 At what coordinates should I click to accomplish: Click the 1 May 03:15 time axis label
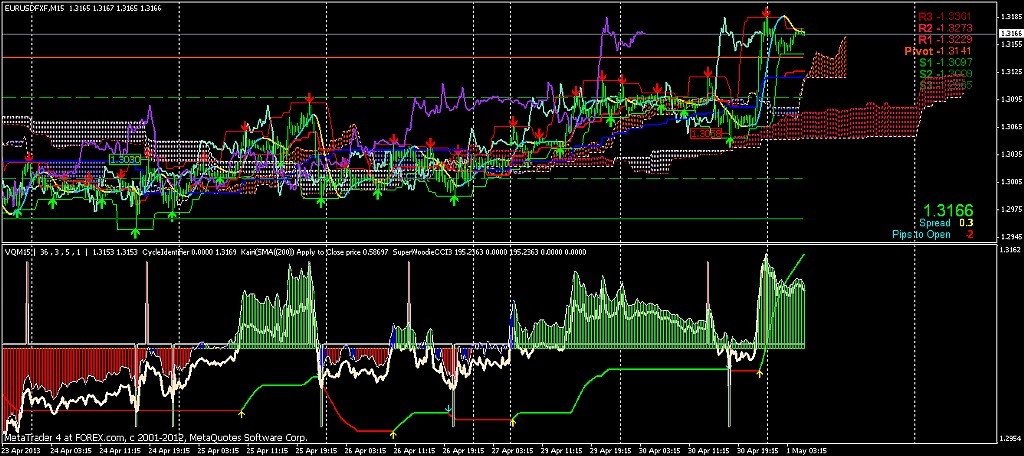pyautogui.click(x=804, y=450)
